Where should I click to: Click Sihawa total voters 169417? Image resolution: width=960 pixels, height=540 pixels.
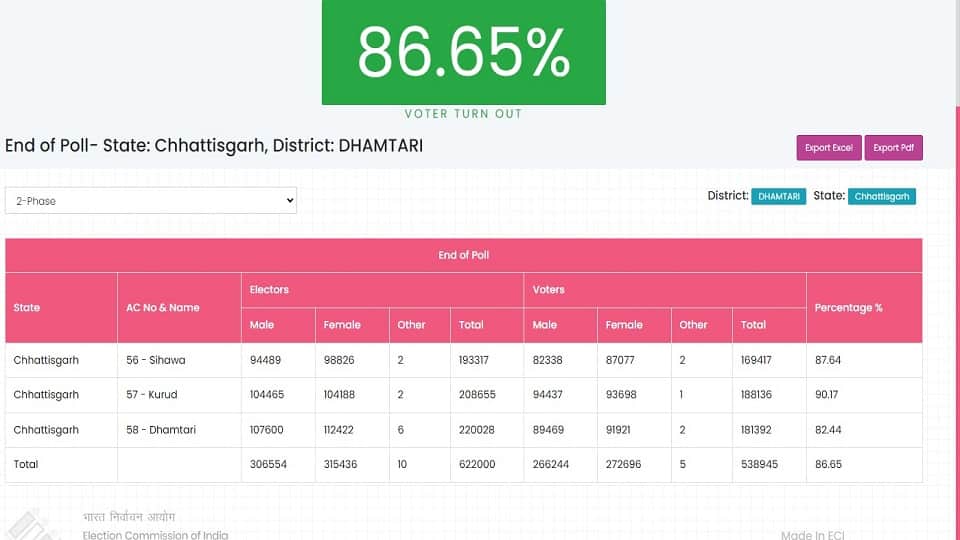point(756,360)
